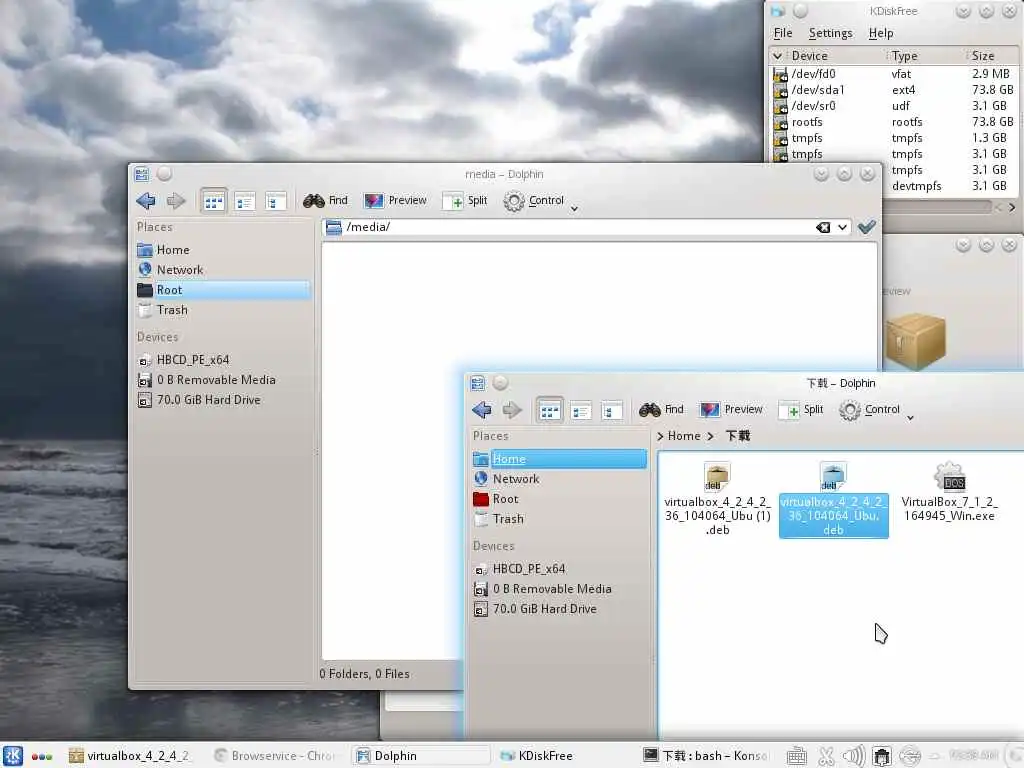Open Help menu in KDiskFree
The height and width of the screenshot is (768, 1024).
880,33
